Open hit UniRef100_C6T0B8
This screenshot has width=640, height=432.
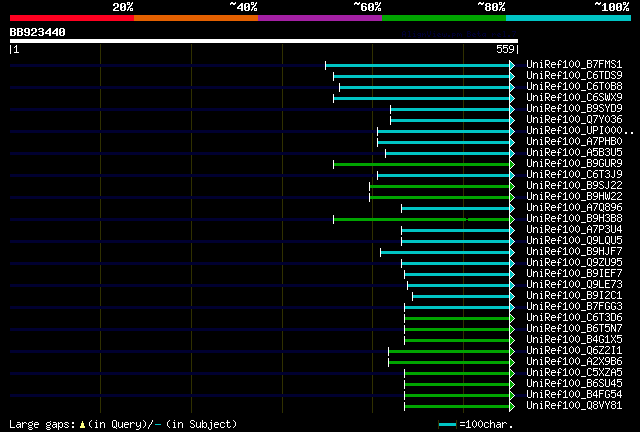tap(574, 86)
